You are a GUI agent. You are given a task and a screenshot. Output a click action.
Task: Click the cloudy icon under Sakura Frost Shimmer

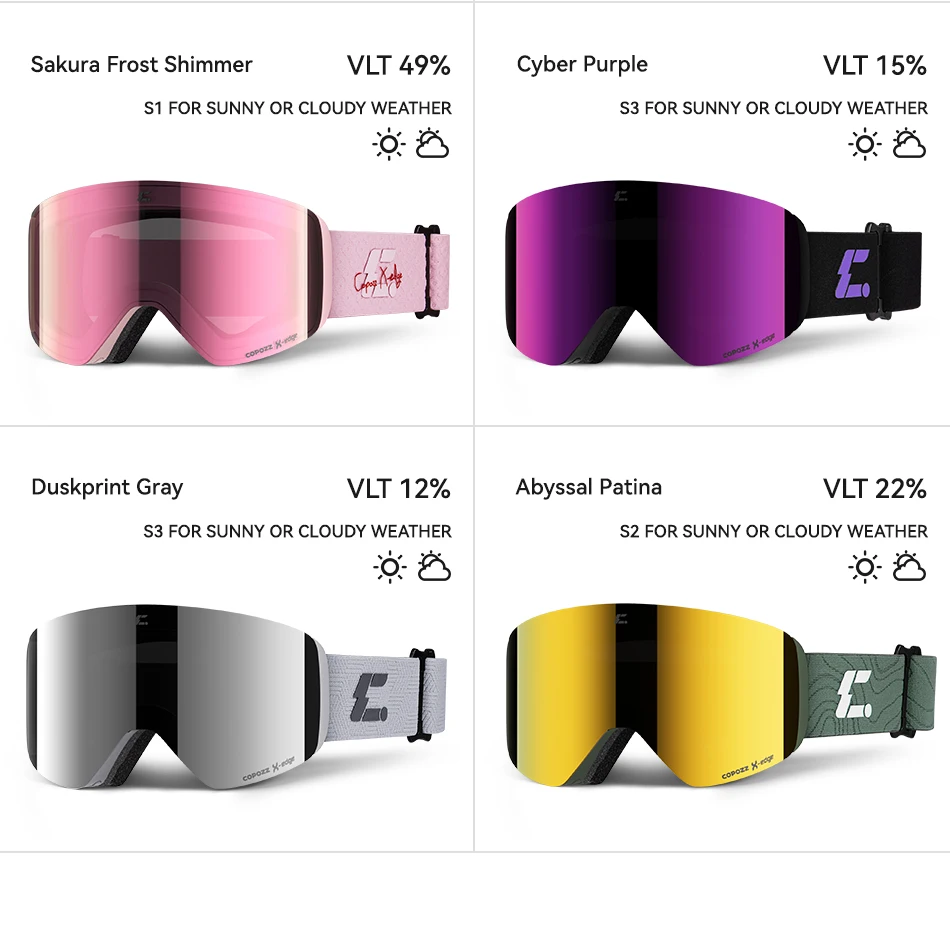(x=433, y=144)
